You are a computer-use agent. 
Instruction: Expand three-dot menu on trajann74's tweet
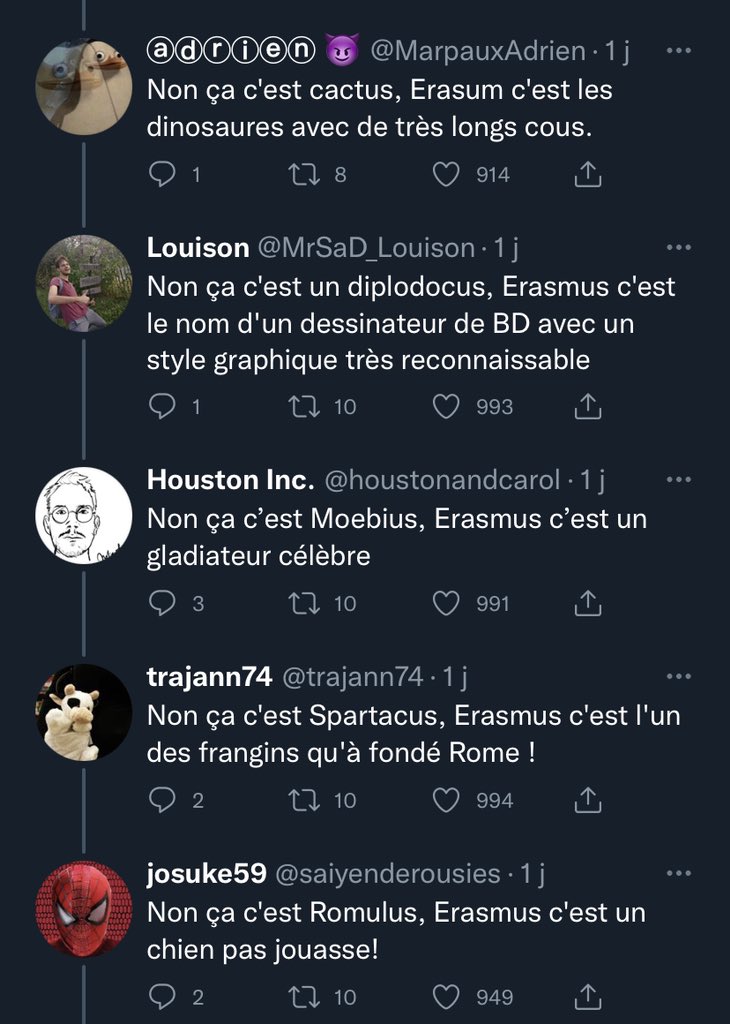pos(679,677)
